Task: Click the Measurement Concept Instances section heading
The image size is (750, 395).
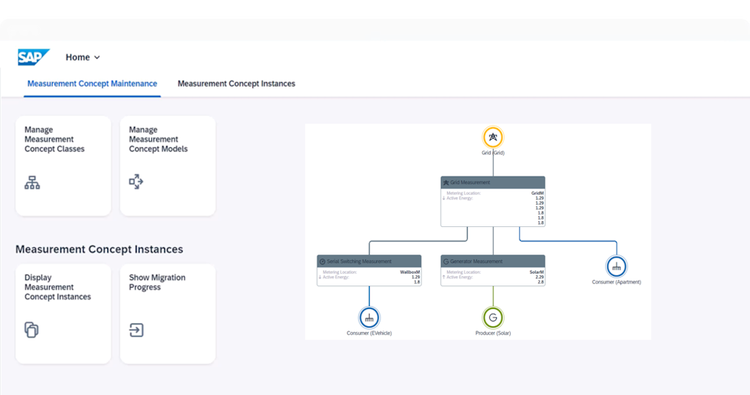Action: click(99, 249)
